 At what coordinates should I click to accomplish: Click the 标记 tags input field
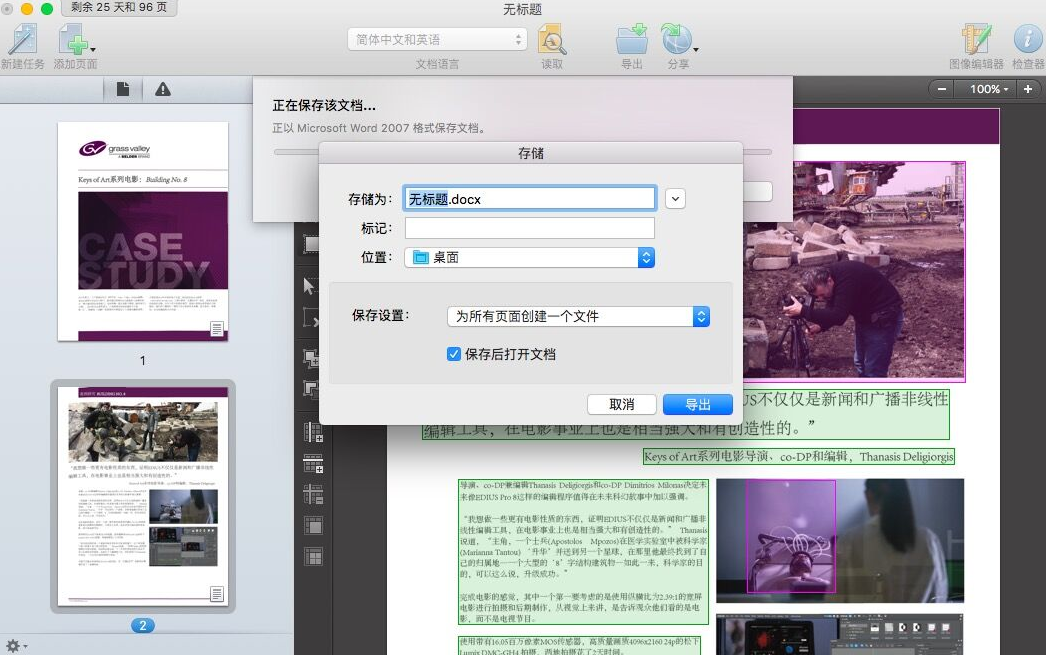tap(529, 228)
